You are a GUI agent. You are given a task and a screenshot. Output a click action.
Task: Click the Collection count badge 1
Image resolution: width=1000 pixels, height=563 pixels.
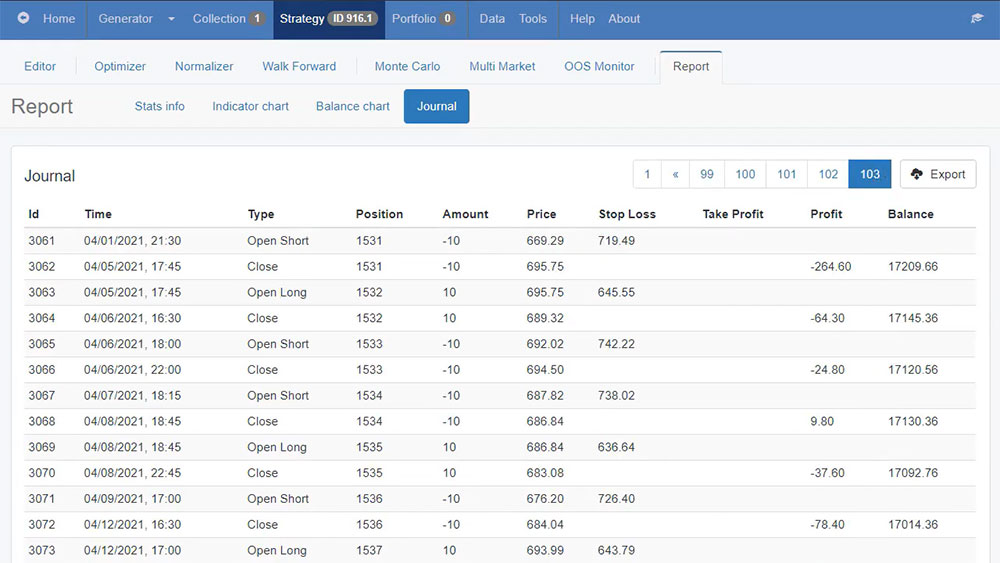tap(257, 18)
